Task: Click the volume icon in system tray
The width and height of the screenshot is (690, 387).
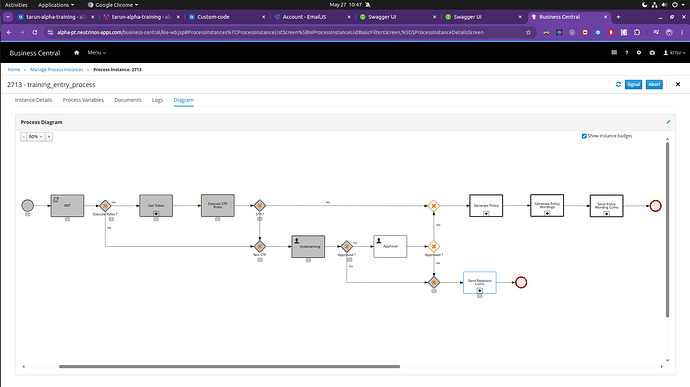Action: click(664, 5)
